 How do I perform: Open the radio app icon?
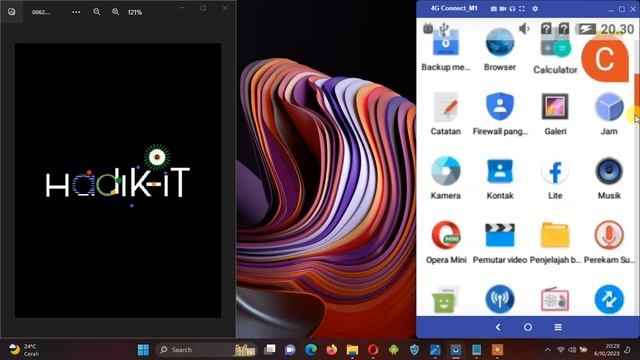click(555, 300)
